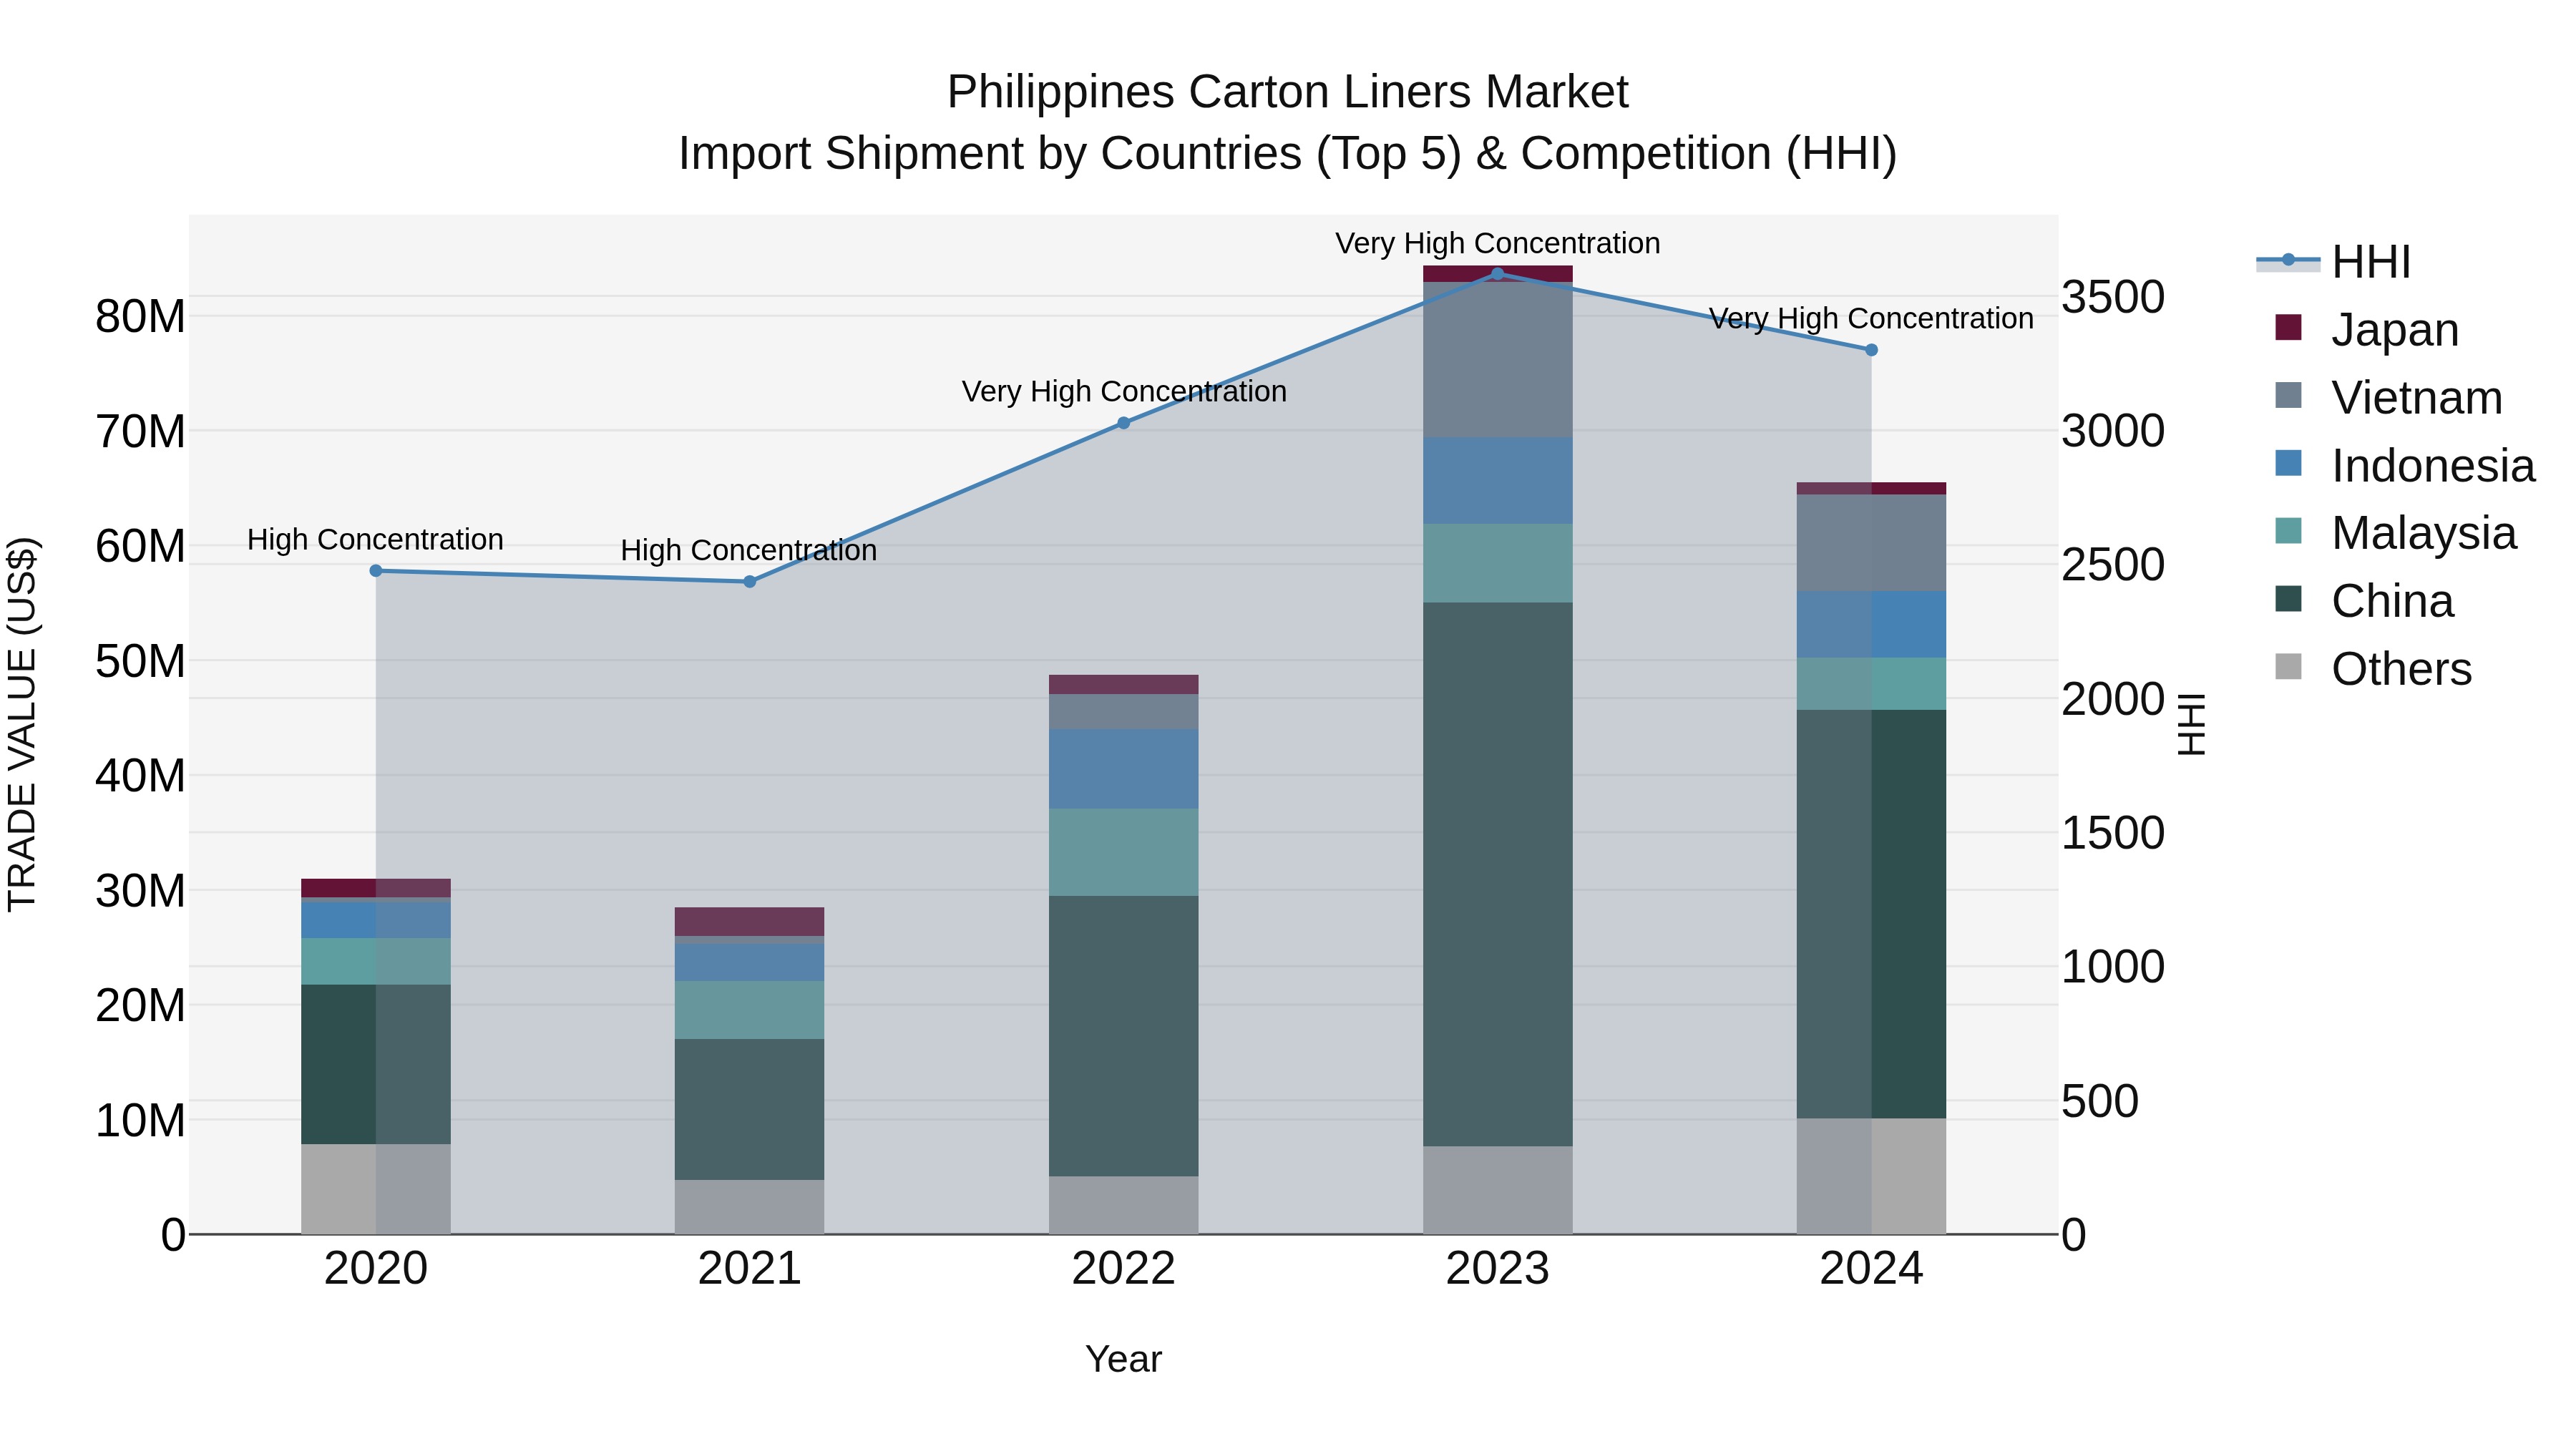
Task: Click the 3500 right axis tick label
Action: 2113,297
